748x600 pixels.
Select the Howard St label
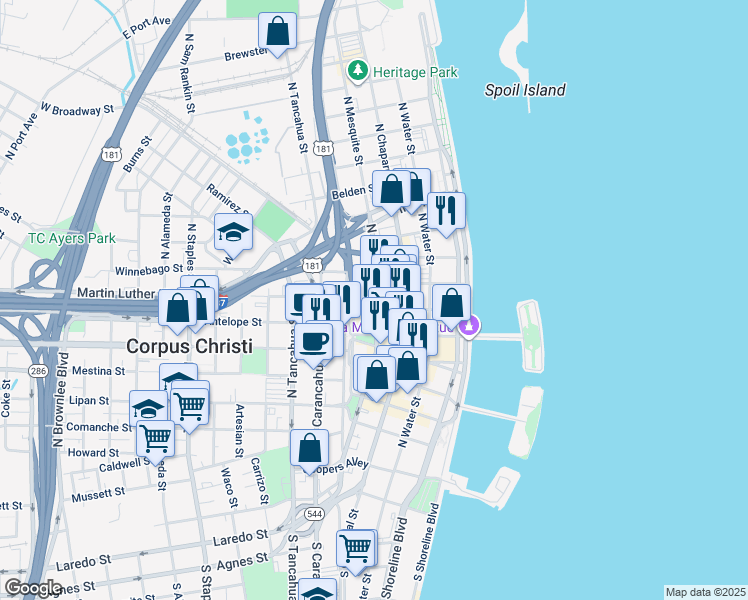click(93, 453)
